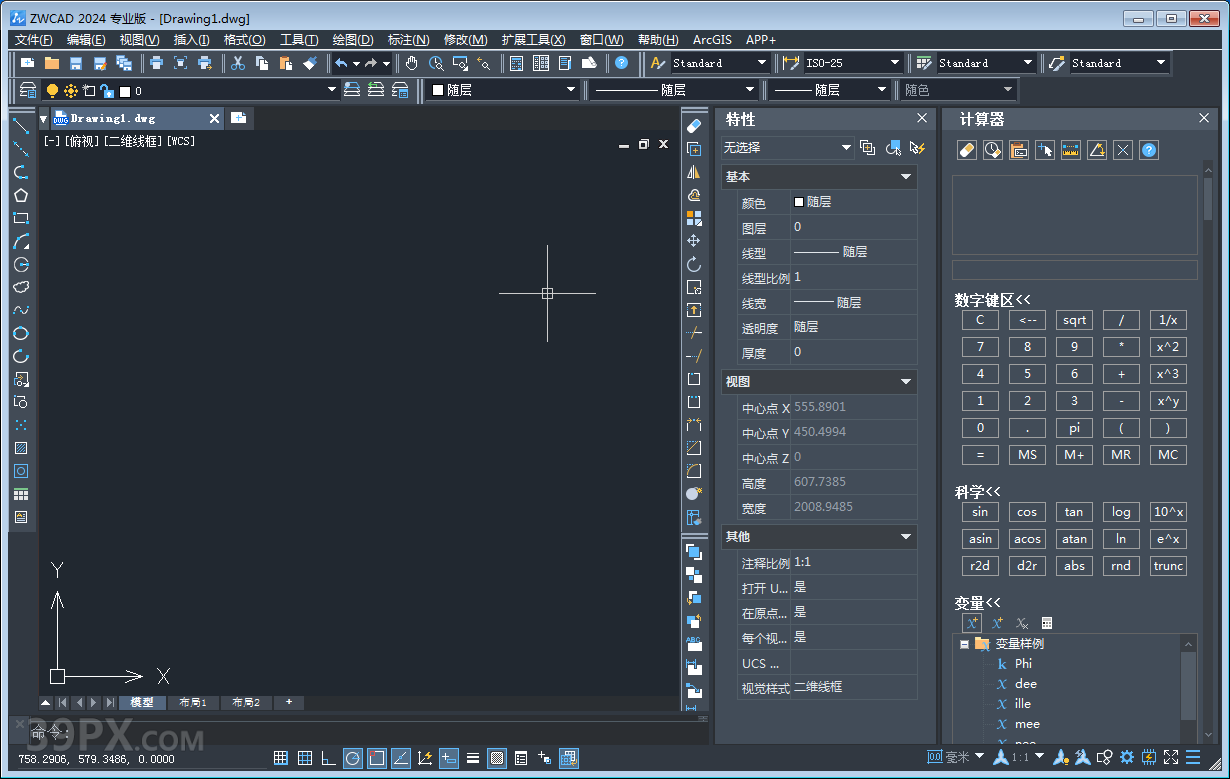Select the Hatch tool

click(x=21, y=448)
